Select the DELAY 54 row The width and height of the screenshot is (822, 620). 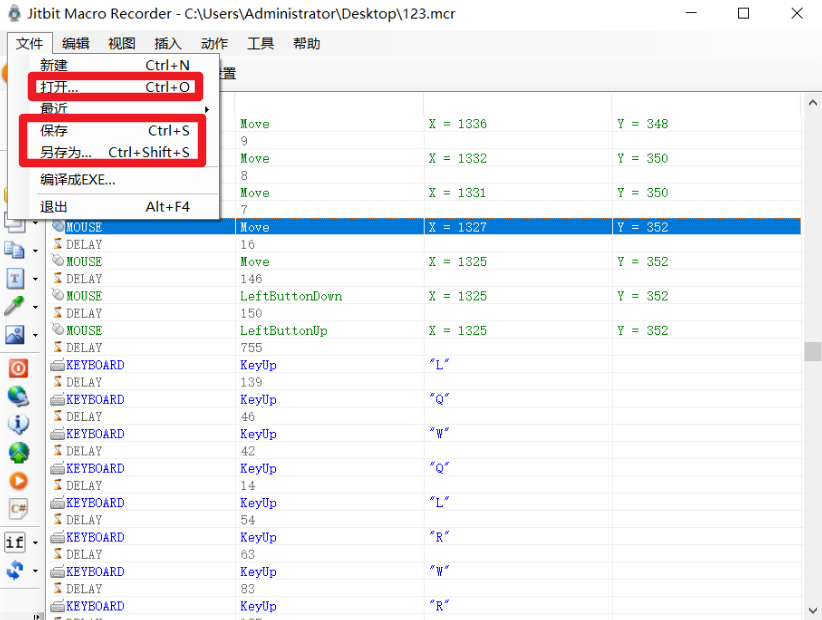[424, 520]
